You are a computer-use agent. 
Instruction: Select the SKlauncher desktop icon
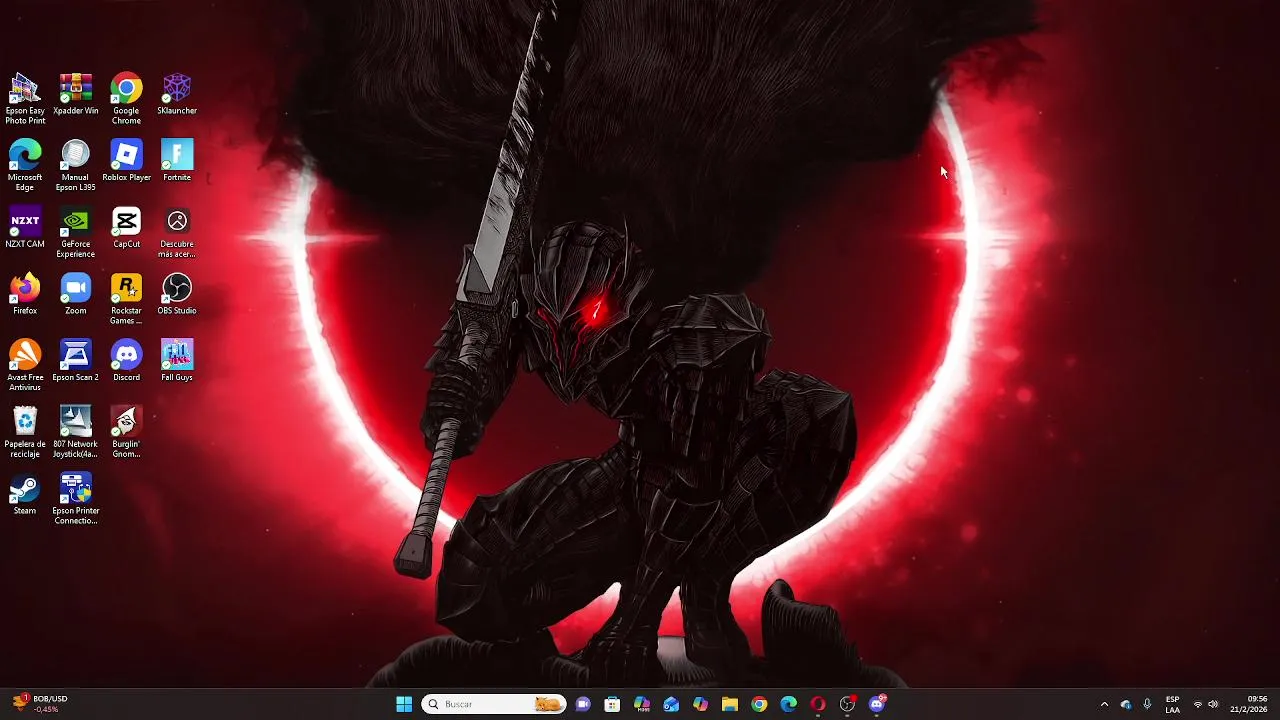(177, 95)
